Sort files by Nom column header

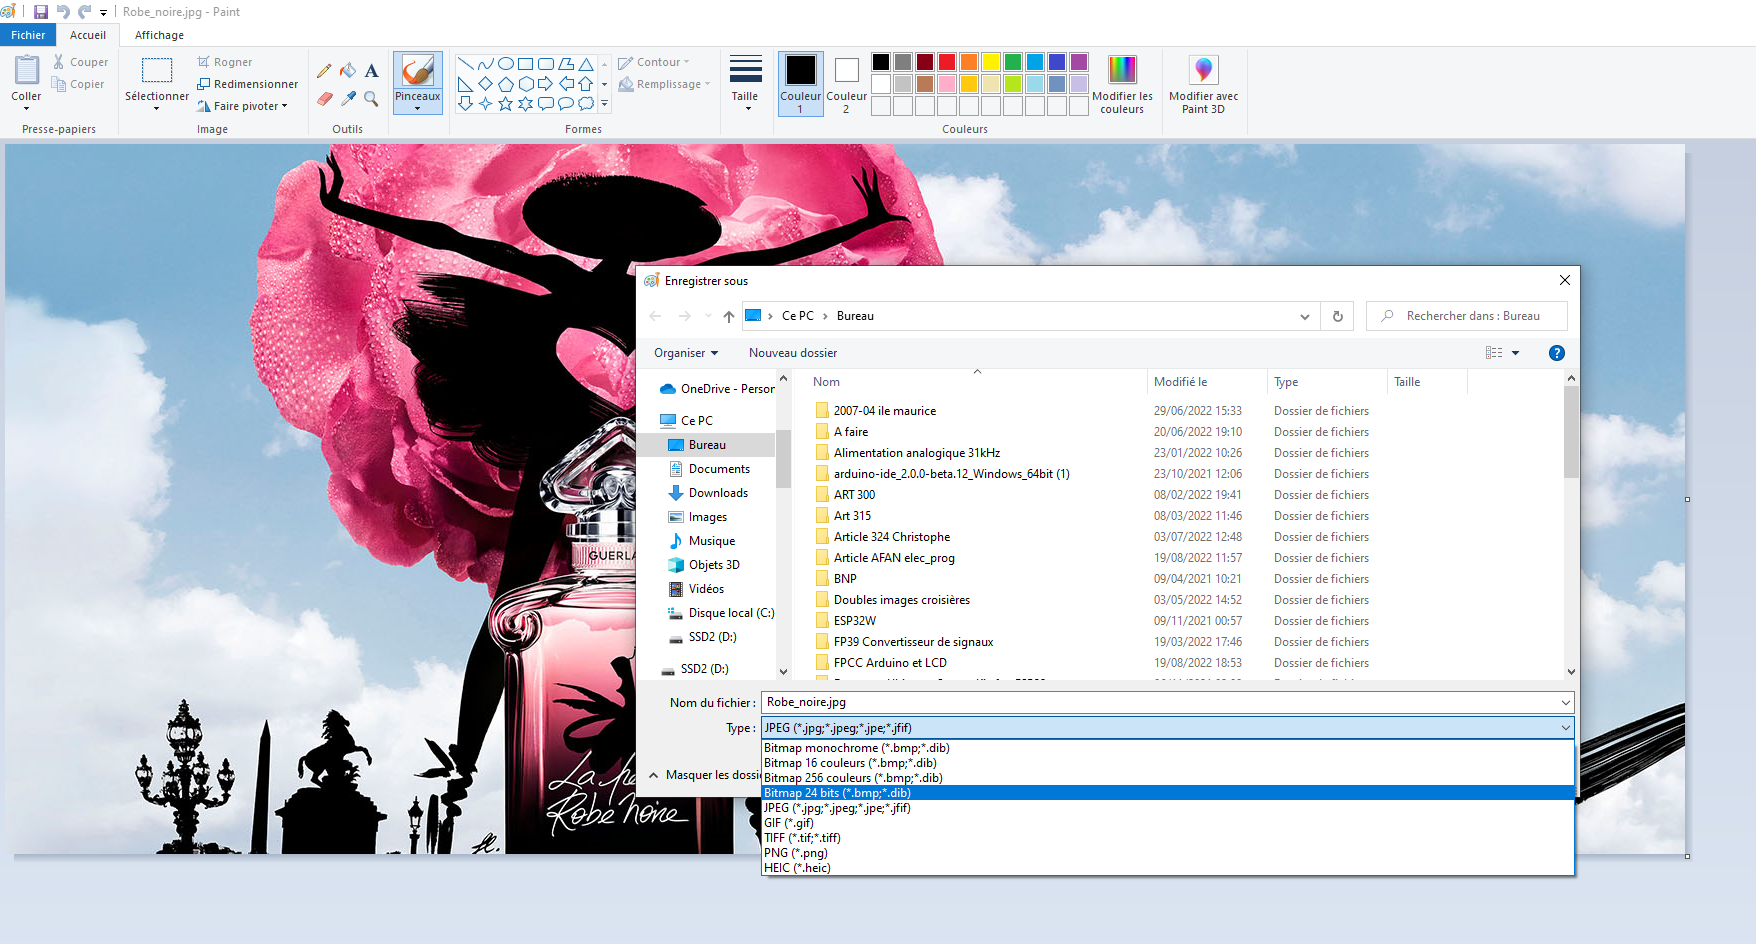pyautogui.click(x=977, y=382)
